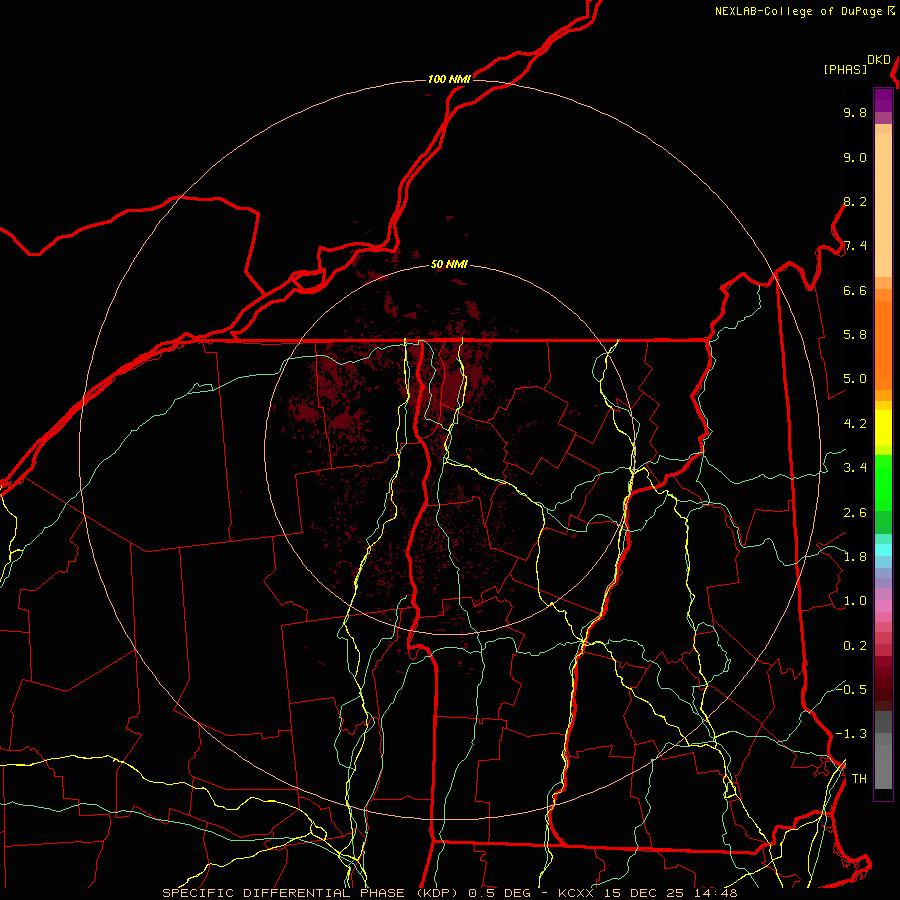Click the 1.0 value on the color scale
This screenshot has height=900, width=900.
pyautogui.click(x=855, y=601)
